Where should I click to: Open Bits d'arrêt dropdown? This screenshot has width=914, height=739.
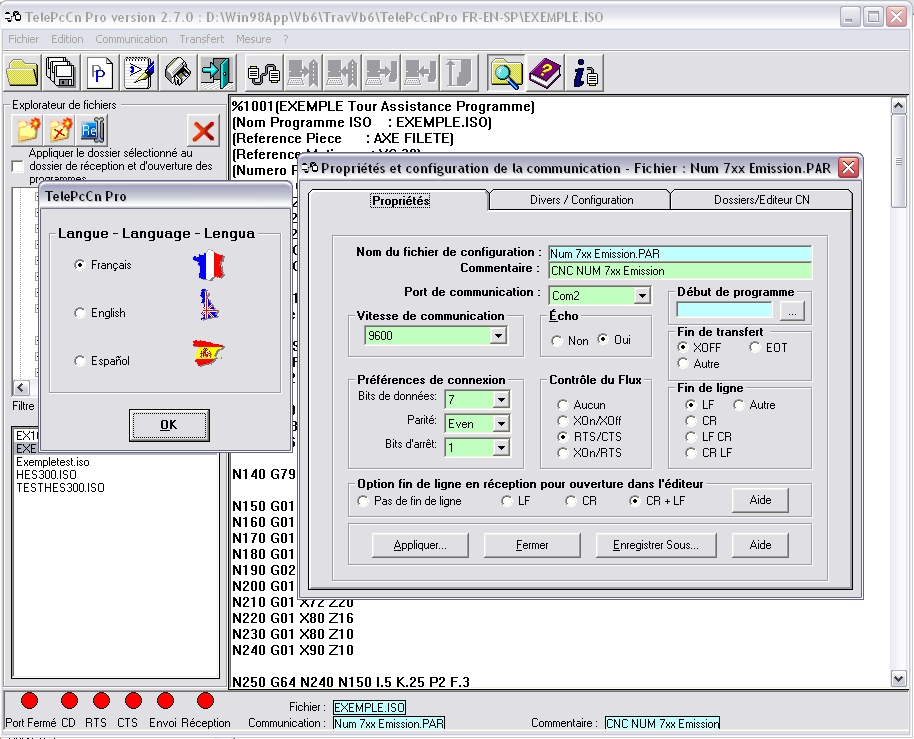[x=501, y=448]
